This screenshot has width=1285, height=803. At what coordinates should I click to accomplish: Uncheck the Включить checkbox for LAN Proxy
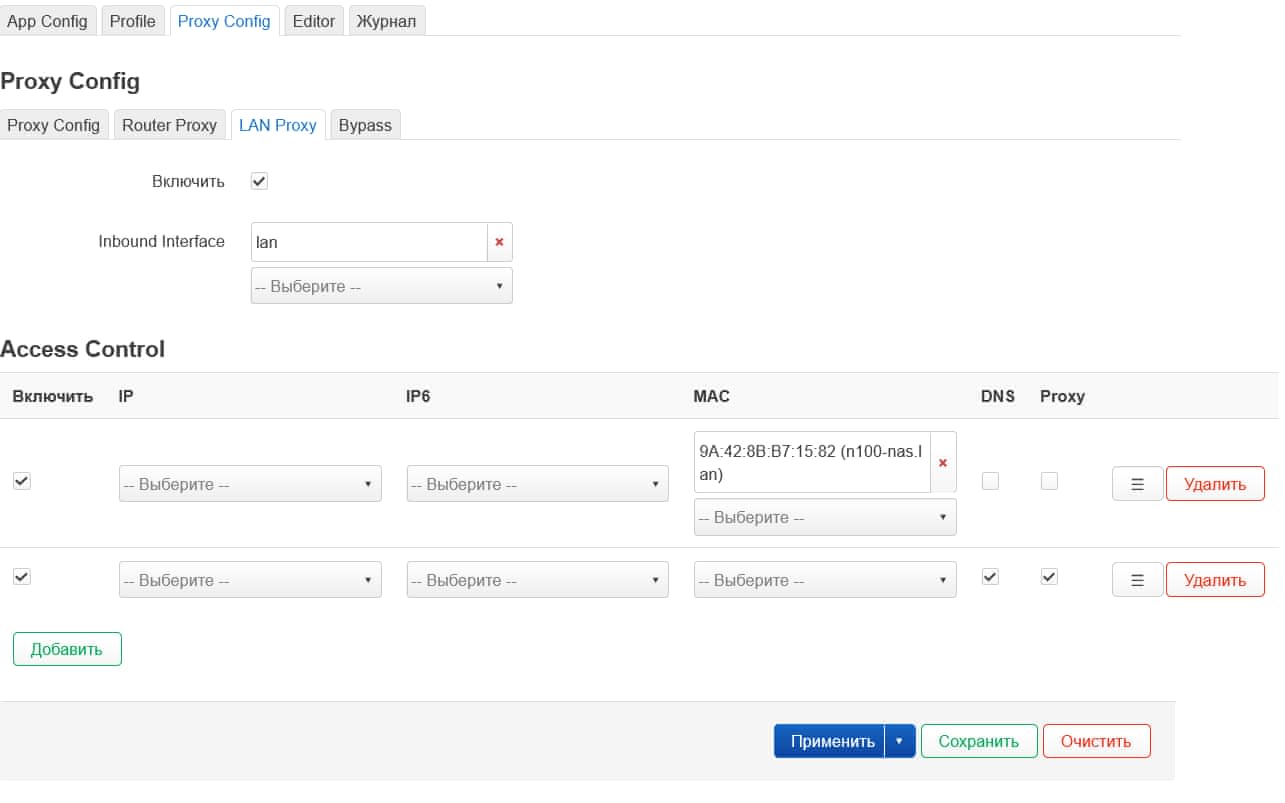[258, 181]
